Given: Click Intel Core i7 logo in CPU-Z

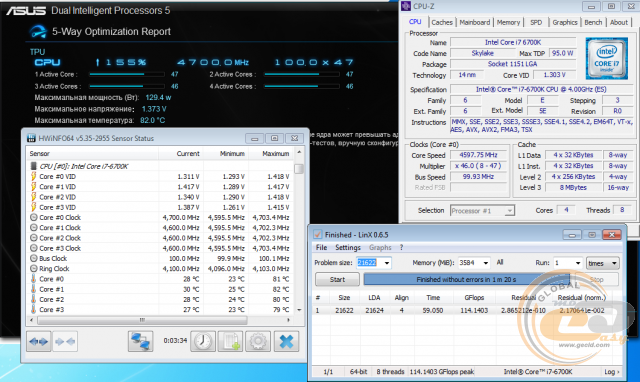Looking at the screenshot, I should 607,58.
